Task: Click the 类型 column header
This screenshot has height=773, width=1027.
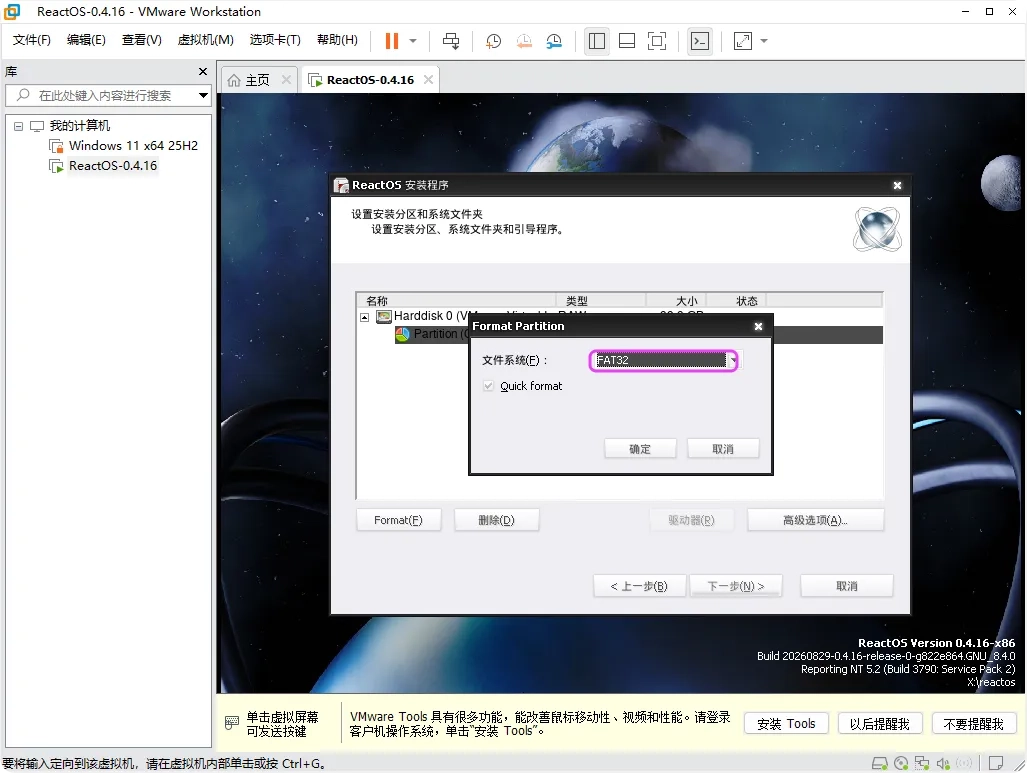Action: tap(601, 301)
